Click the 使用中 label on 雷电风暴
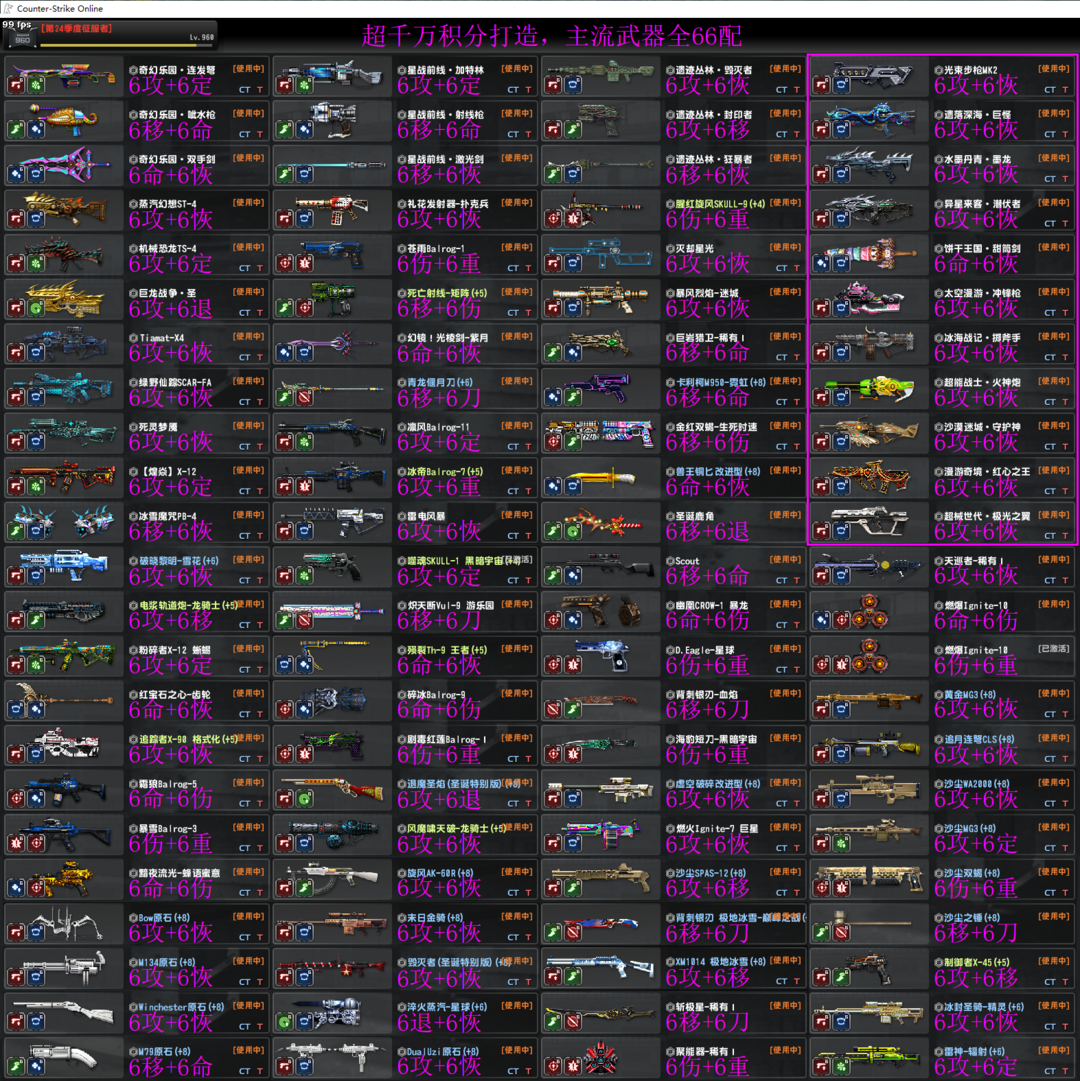This screenshot has height=1081, width=1080. click(517, 515)
